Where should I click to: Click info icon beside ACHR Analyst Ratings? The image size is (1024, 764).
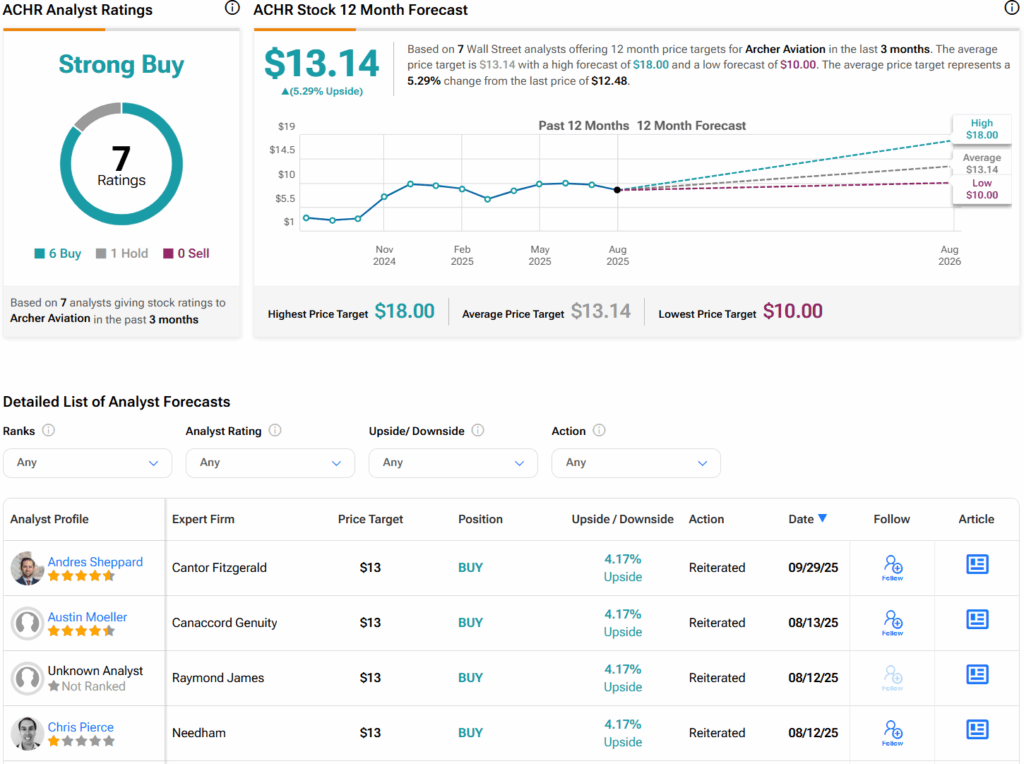pyautogui.click(x=232, y=9)
